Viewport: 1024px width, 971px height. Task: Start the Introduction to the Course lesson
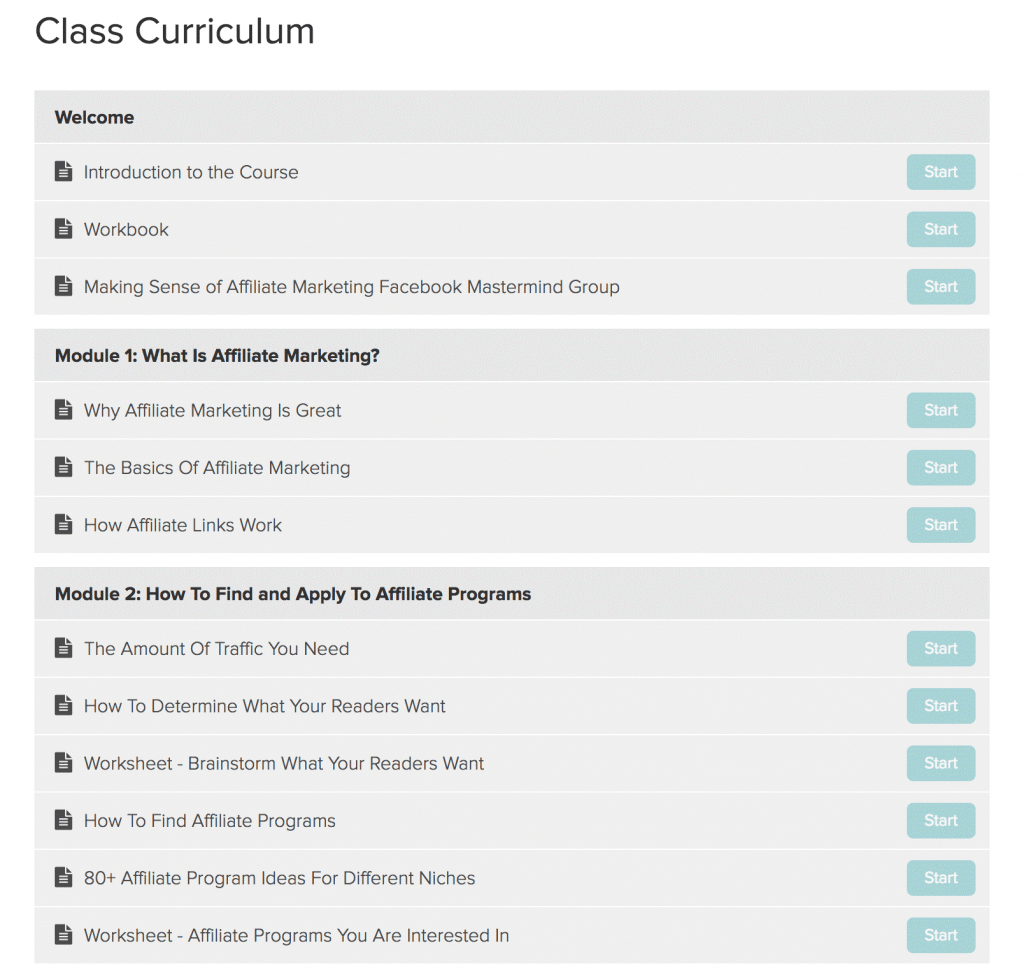click(x=940, y=172)
